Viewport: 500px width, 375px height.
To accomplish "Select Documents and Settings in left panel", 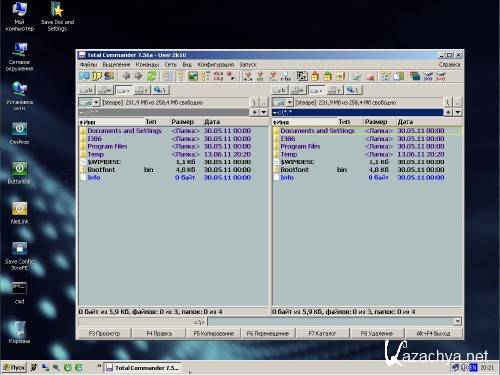I will click(174, 131).
